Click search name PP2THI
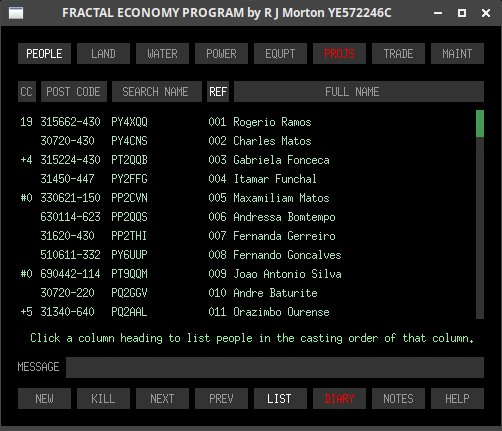 point(129,236)
